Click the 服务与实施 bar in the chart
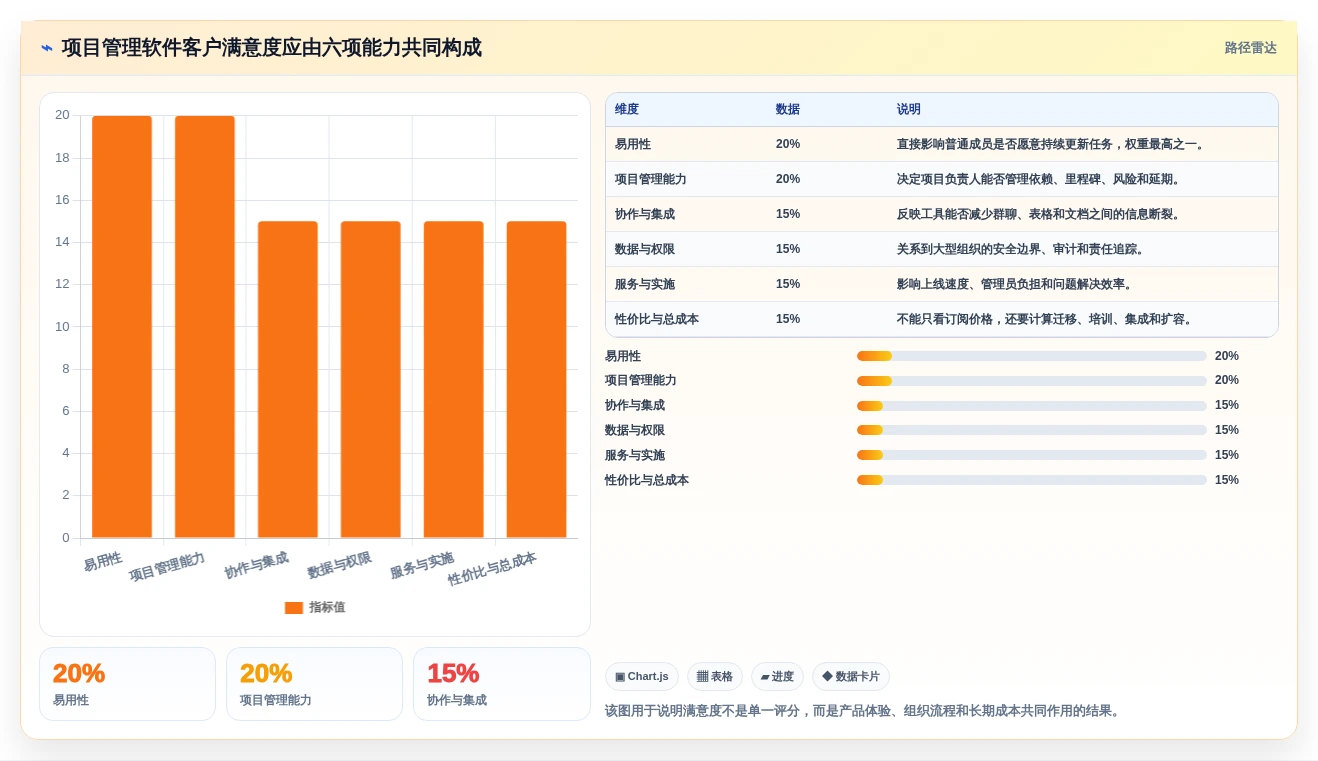This screenshot has height=761, width=1318. coord(454,380)
